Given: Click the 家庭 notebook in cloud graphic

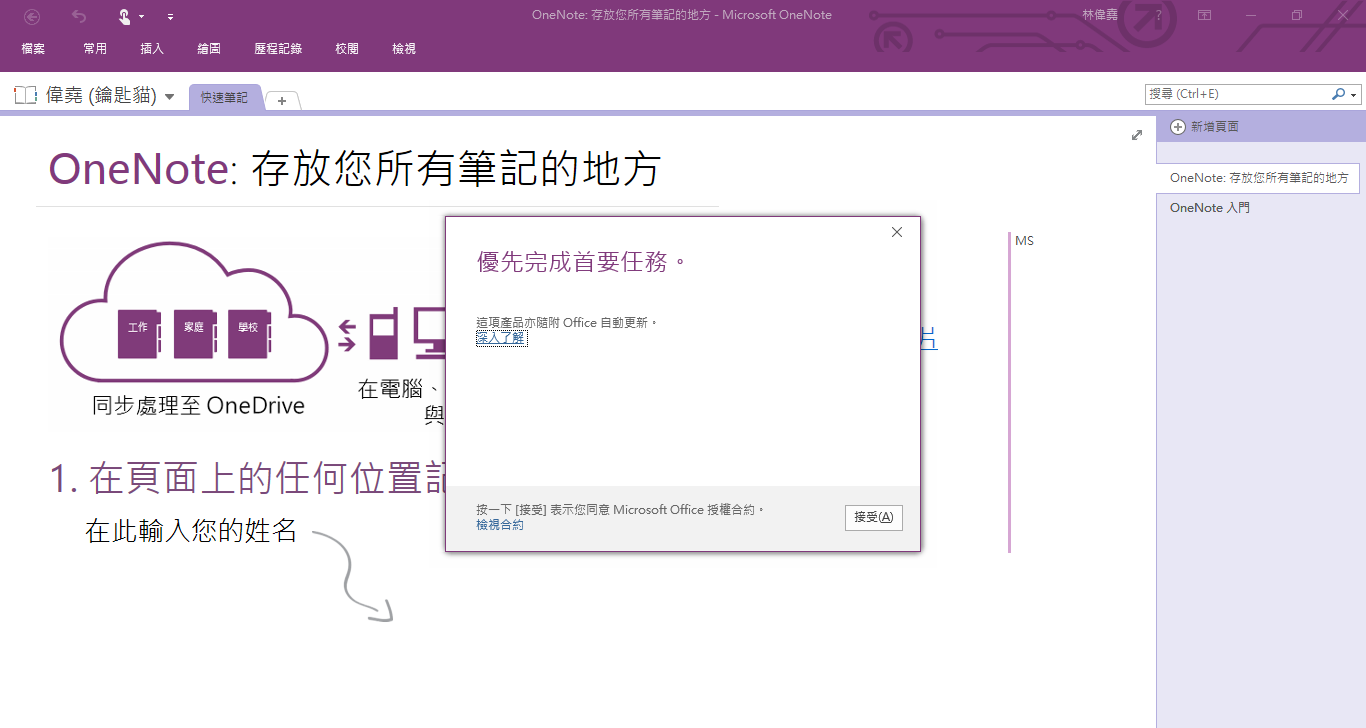Looking at the screenshot, I should click(193, 333).
